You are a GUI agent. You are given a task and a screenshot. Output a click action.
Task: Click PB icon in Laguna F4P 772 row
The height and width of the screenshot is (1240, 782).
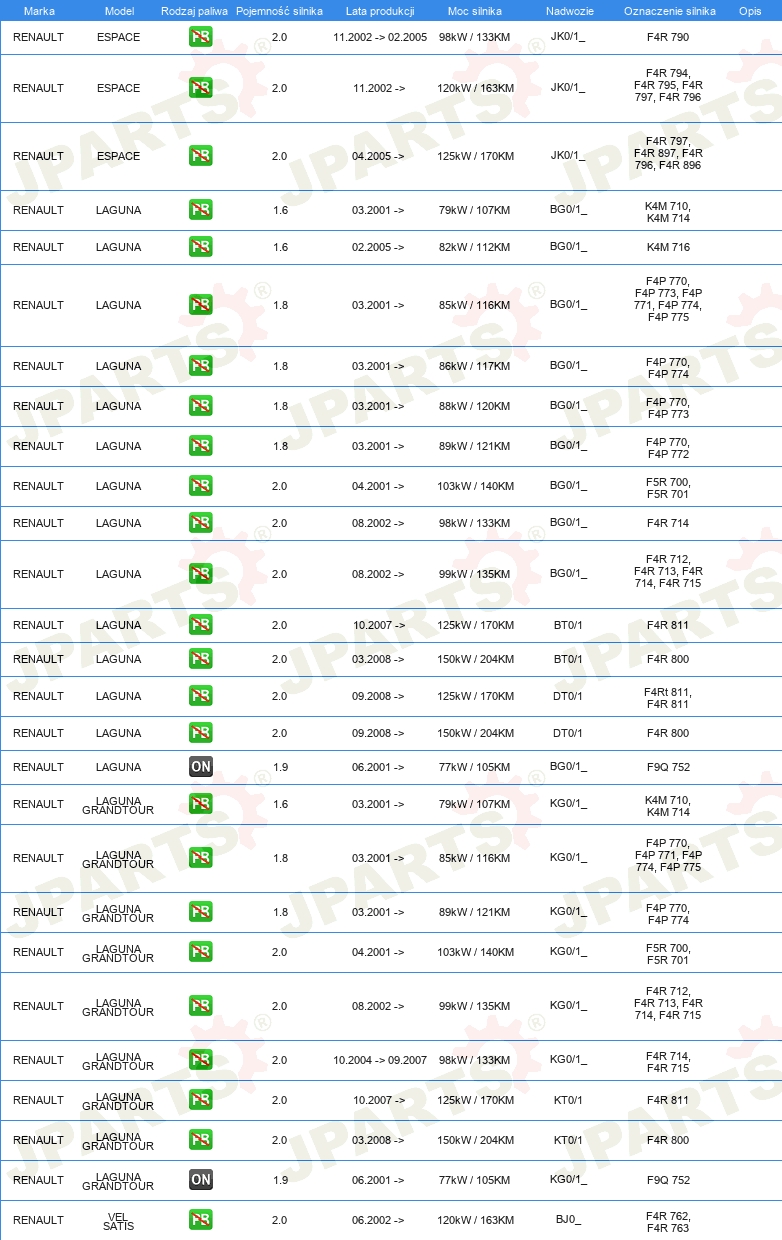pos(201,446)
